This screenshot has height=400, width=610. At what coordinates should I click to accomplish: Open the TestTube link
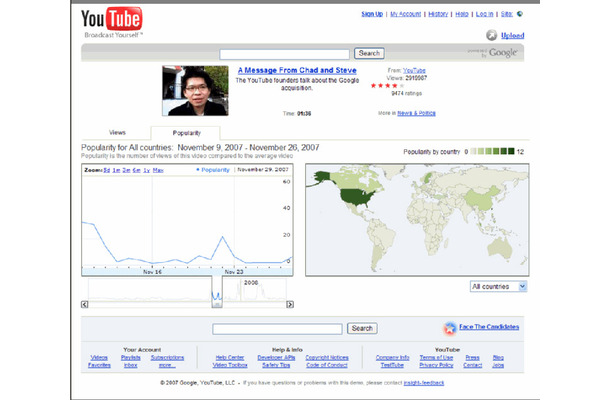coord(392,365)
